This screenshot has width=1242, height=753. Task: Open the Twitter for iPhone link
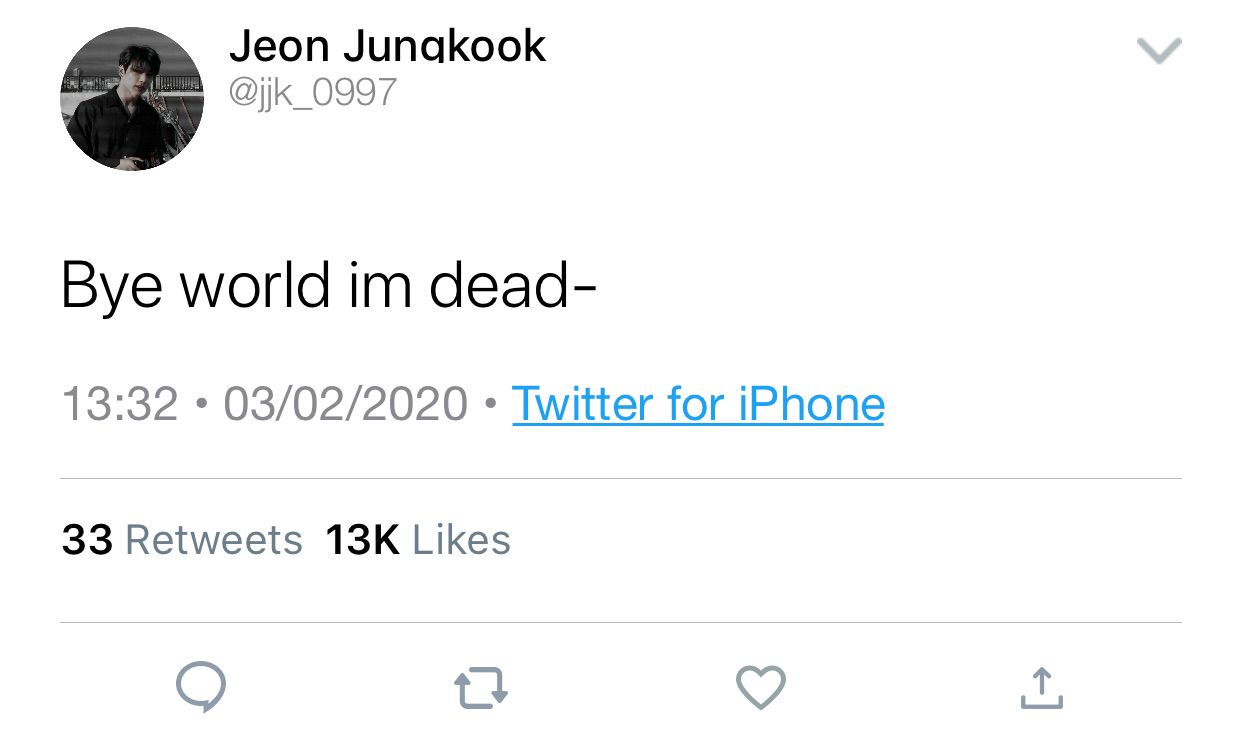coord(698,405)
